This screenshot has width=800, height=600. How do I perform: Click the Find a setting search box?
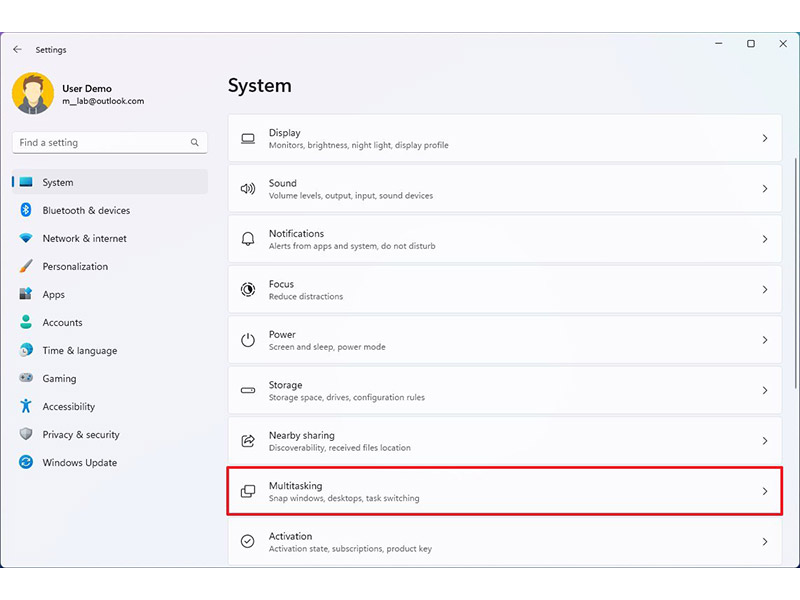100,143
